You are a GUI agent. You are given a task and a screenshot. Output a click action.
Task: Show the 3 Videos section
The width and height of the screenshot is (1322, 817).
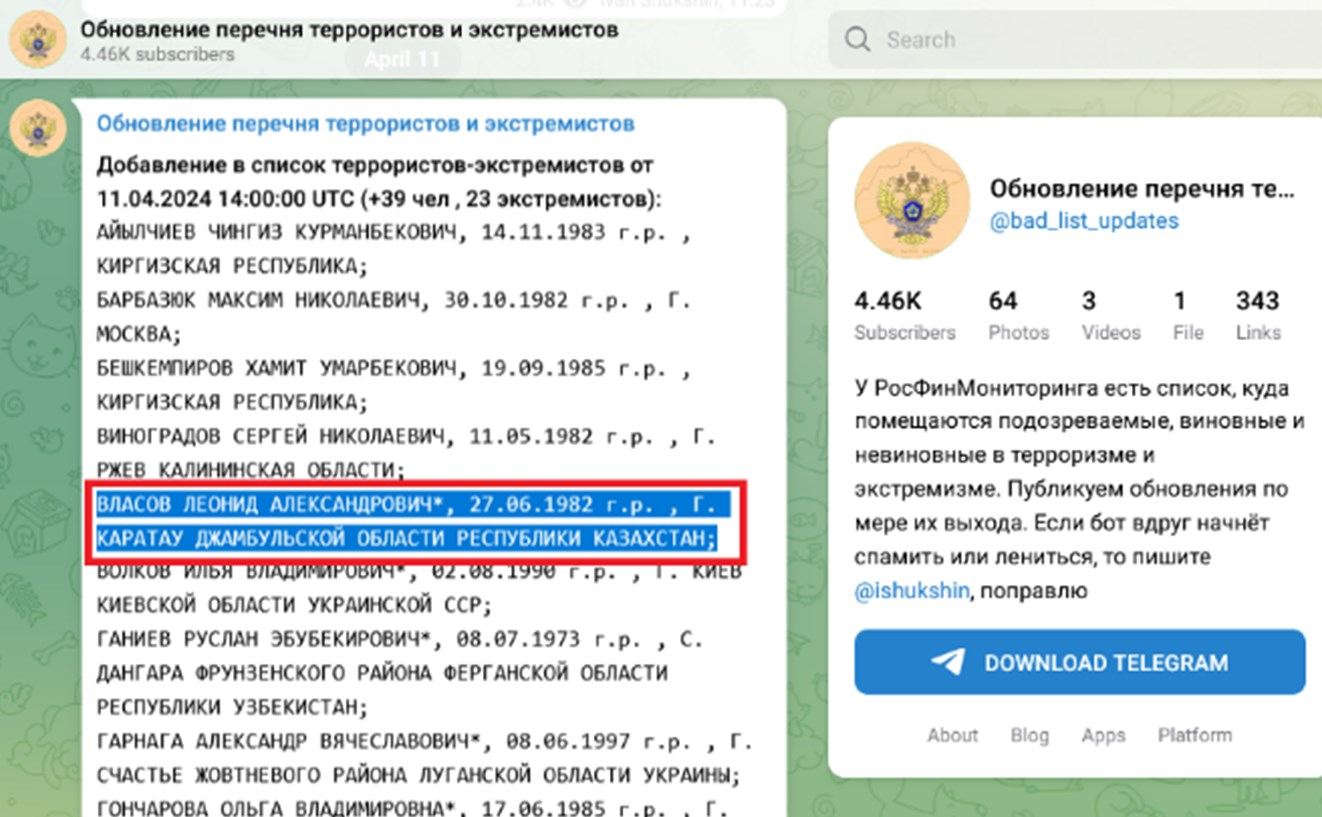coord(1110,316)
